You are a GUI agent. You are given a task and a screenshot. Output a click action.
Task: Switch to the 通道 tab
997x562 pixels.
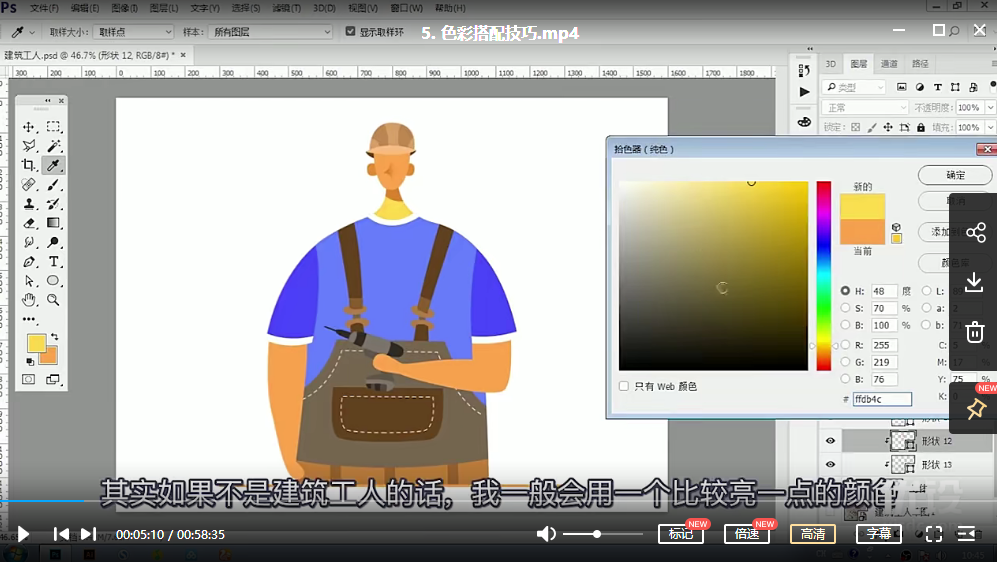click(889, 64)
